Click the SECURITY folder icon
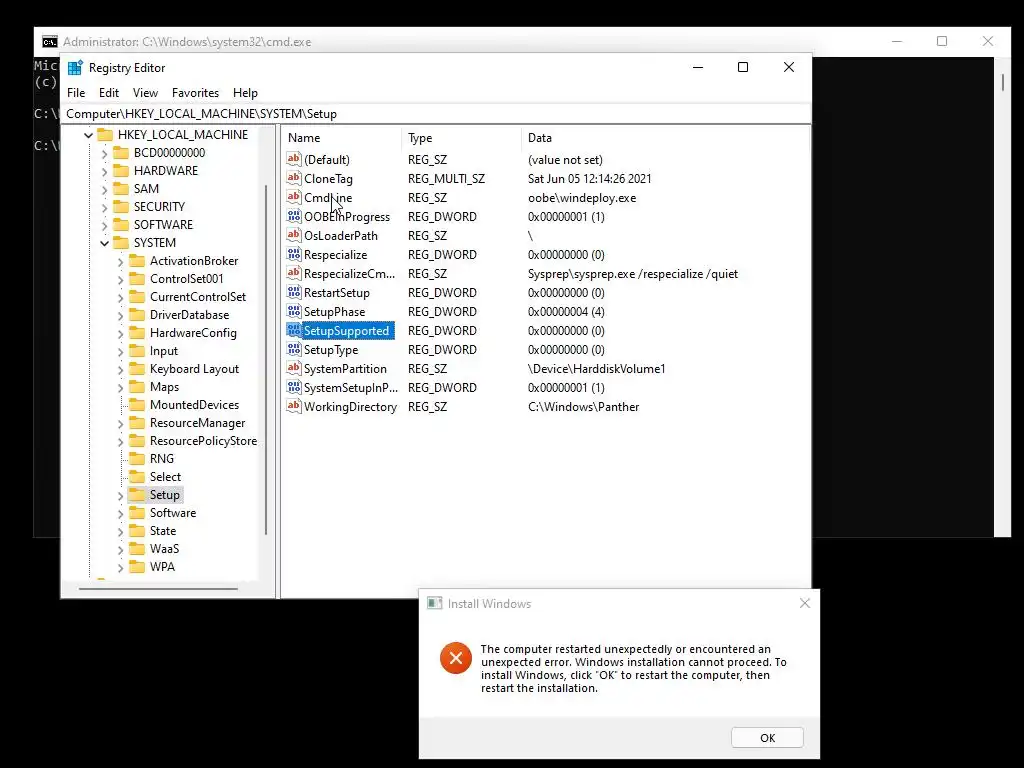Image resolution: width=1024 pixels, height=768 pixels. [x=121, y=206]
